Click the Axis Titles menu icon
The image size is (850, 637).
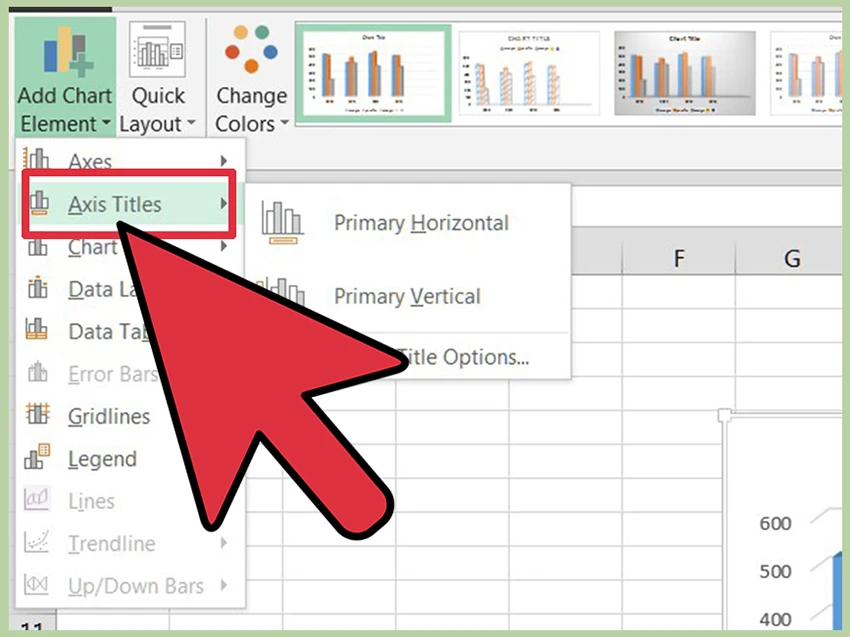click(39, 204)
